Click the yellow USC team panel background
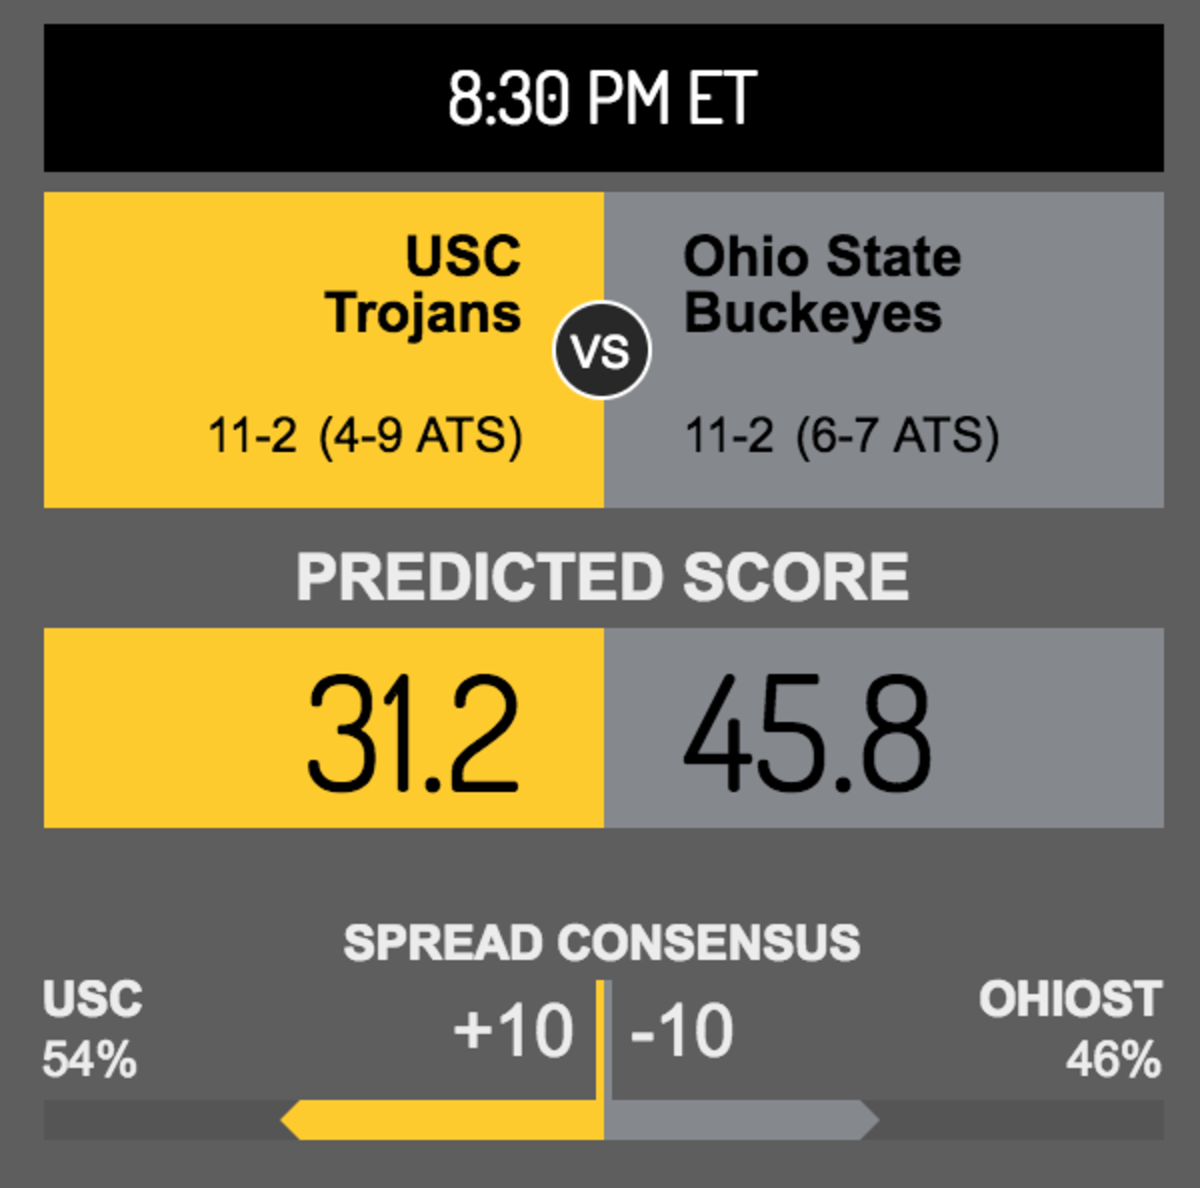Screen dimensions: 1200x1188 324,350
